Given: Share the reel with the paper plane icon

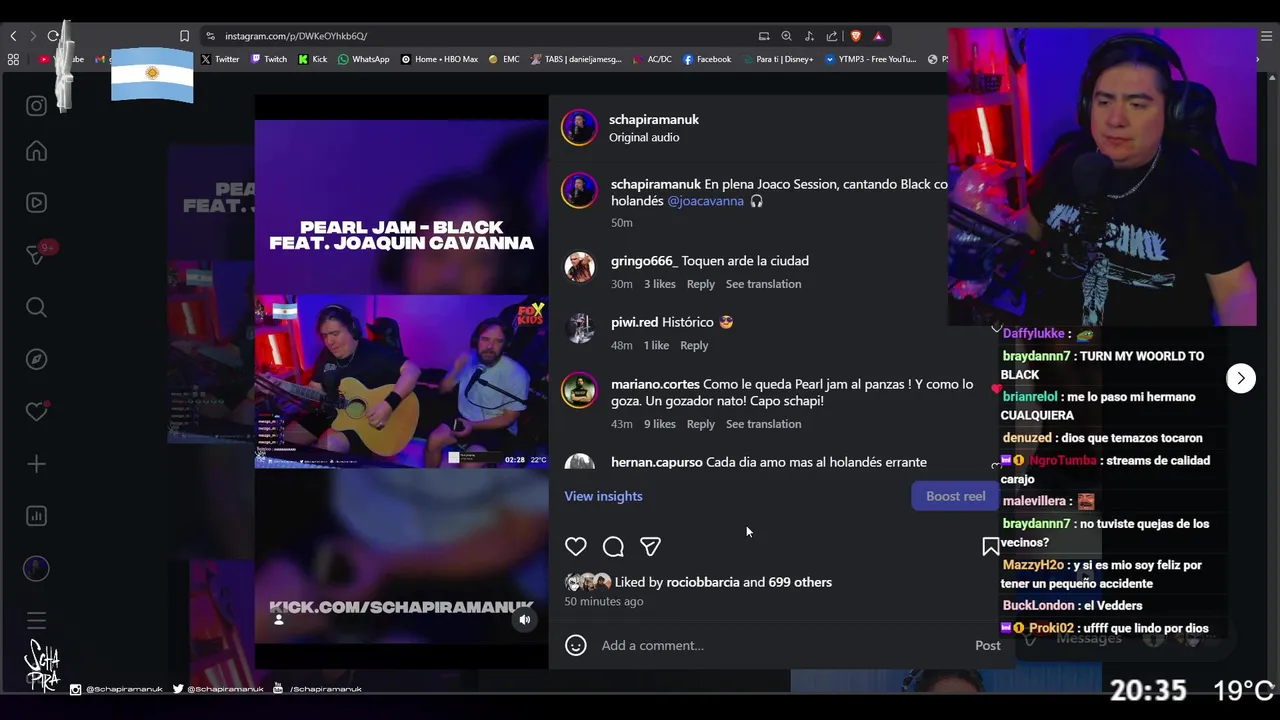Looking at the screenshot, I should (x=650, y=546).
